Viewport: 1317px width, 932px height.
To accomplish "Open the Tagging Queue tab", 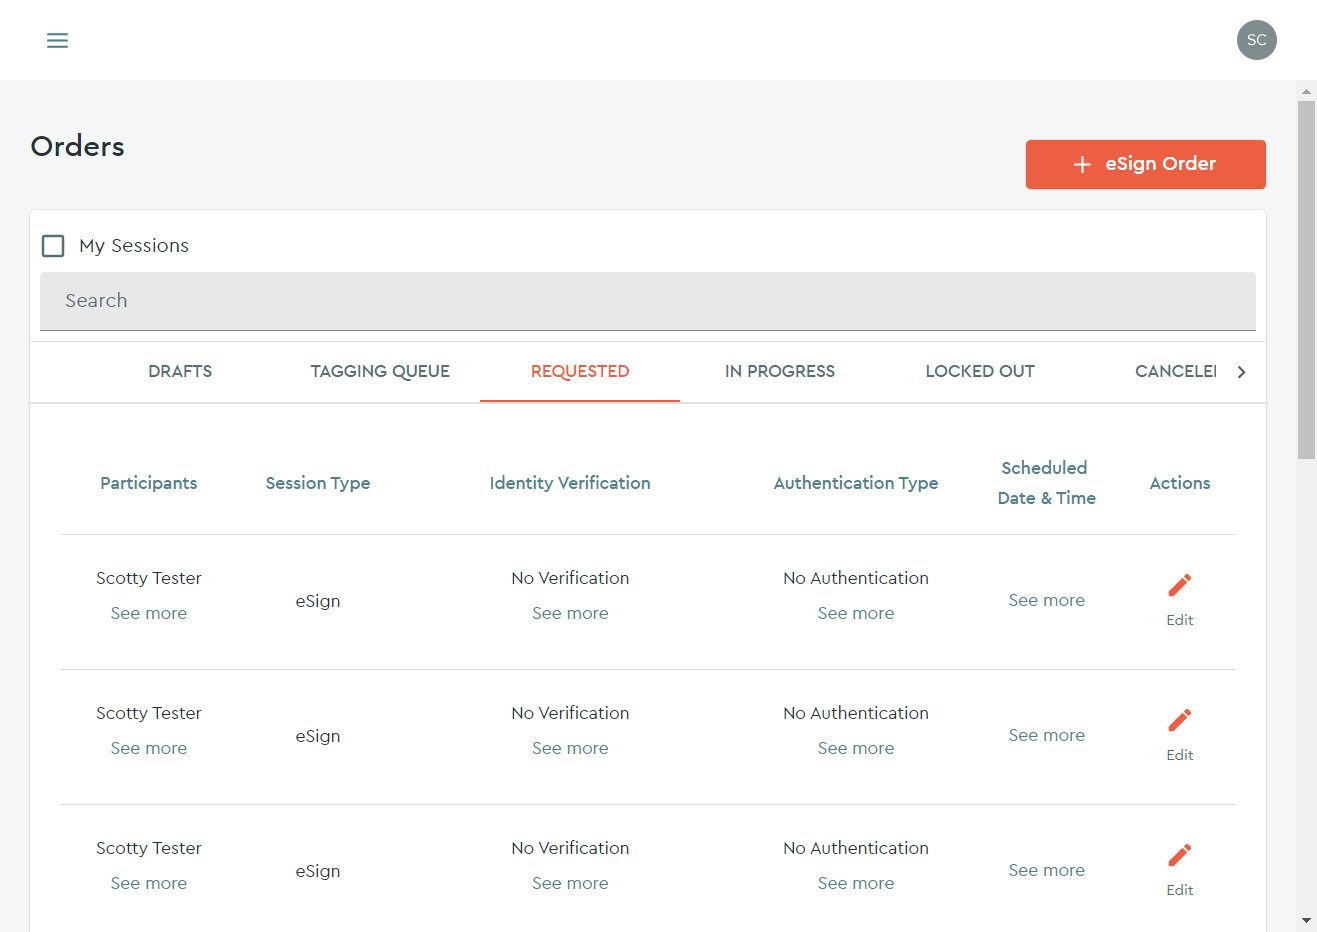I will tap(380, 372).
